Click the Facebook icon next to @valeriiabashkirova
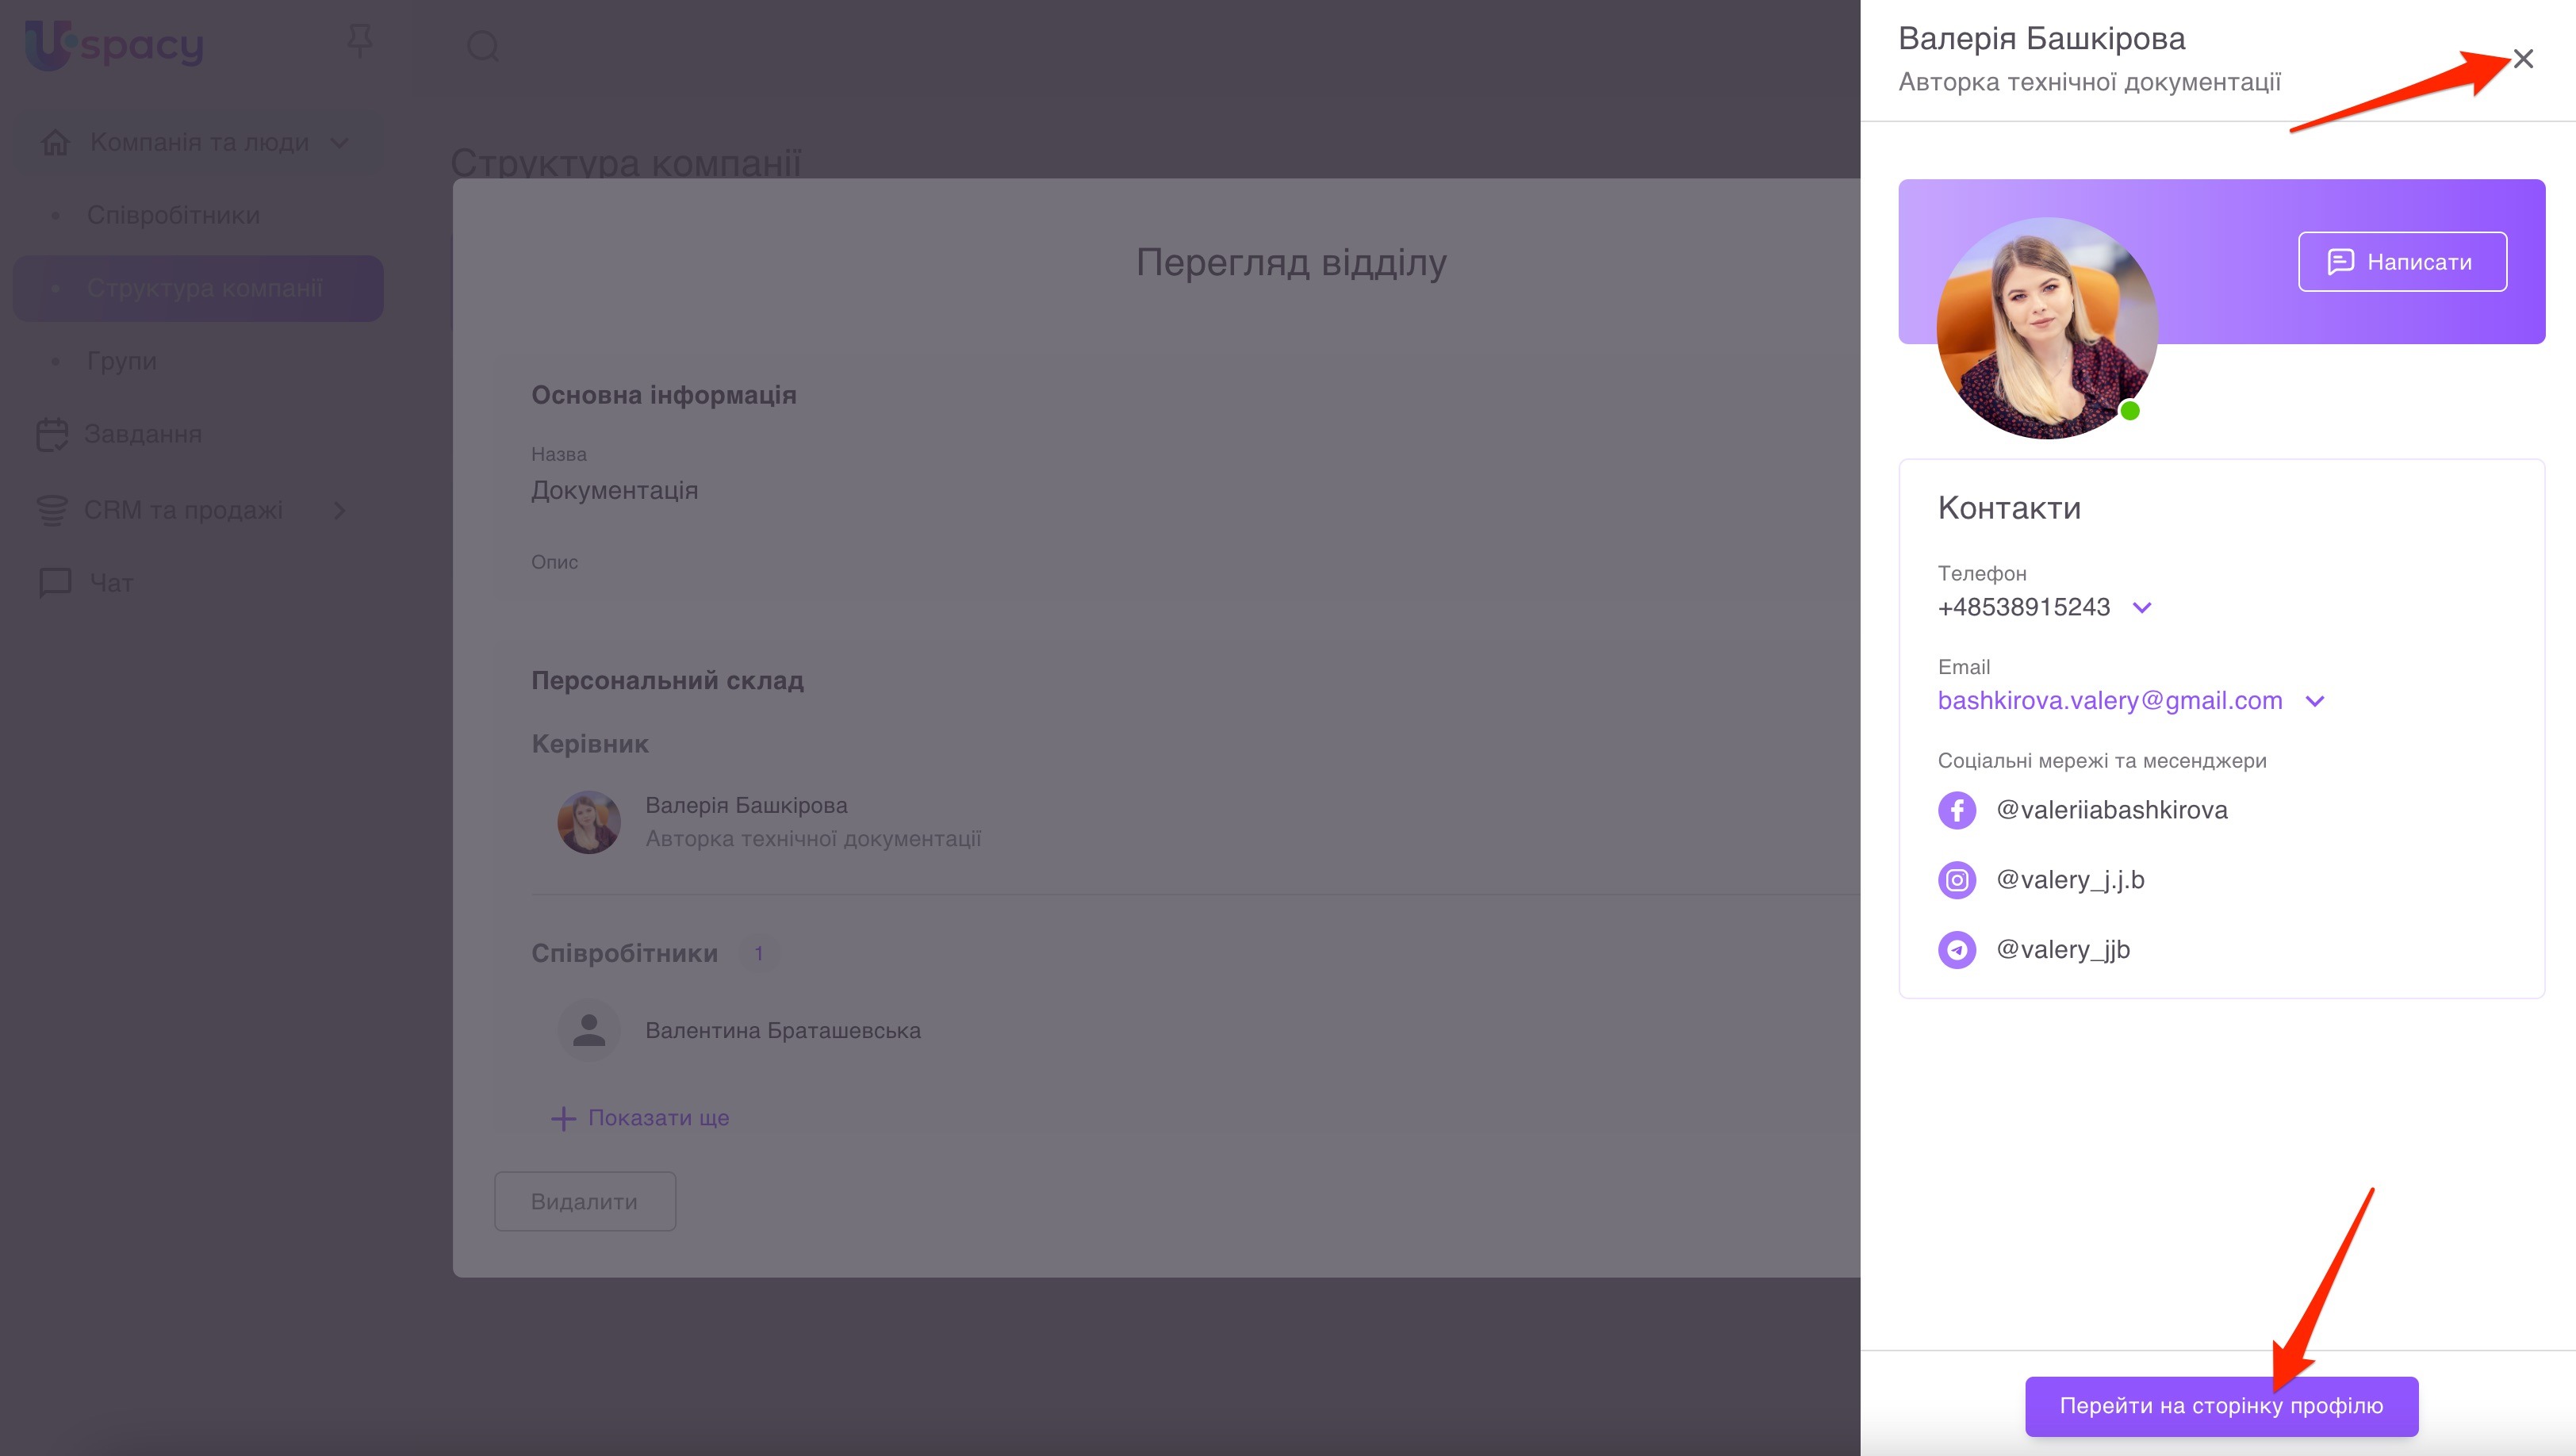This screenshot has height=1456, width=2576. pyautogui.click(x=1956, y=810)
